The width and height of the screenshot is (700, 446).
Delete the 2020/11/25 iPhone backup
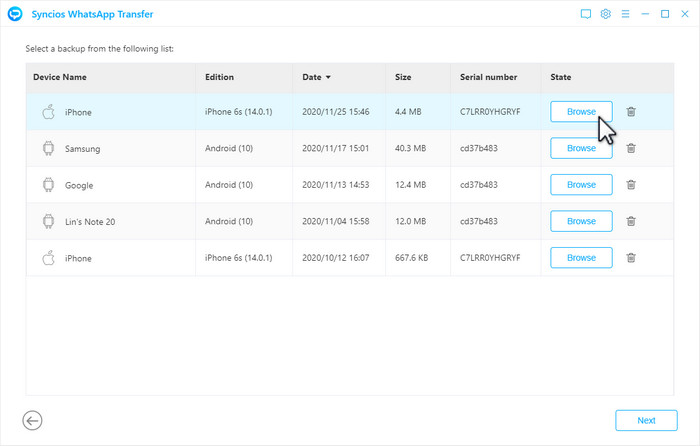(631, 112)
